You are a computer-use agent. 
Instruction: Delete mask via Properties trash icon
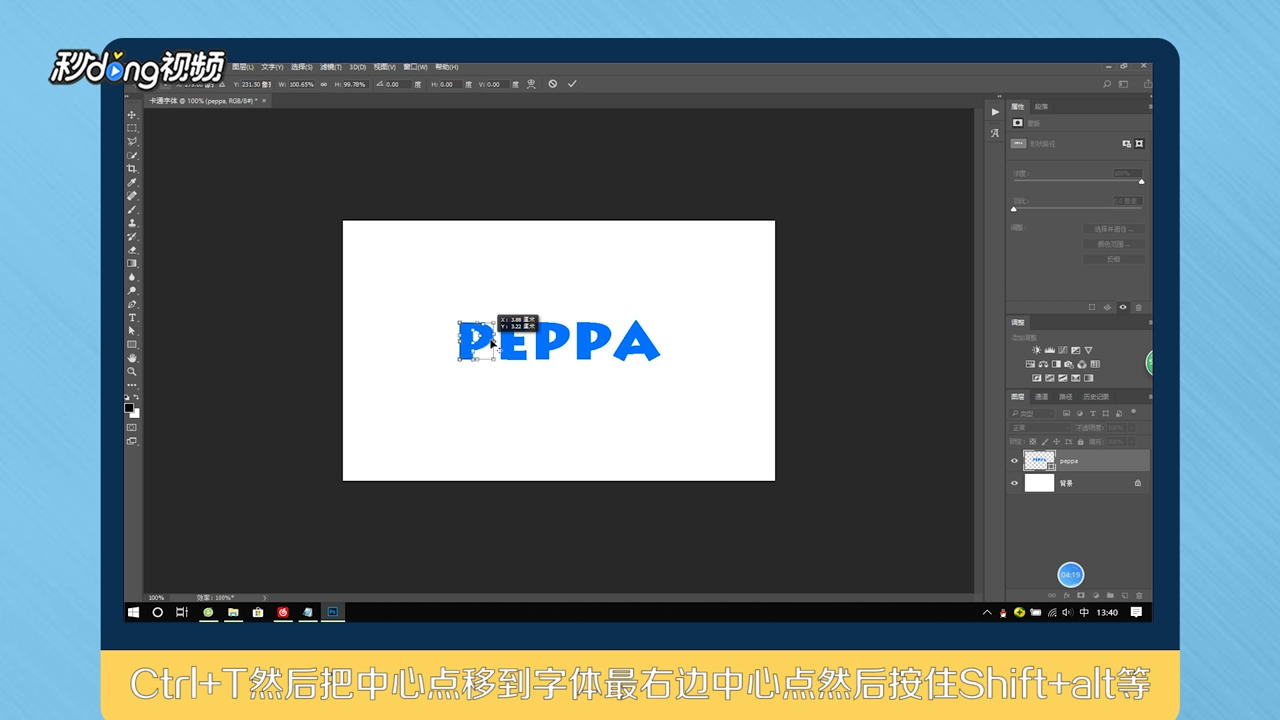click(1139, 307)
